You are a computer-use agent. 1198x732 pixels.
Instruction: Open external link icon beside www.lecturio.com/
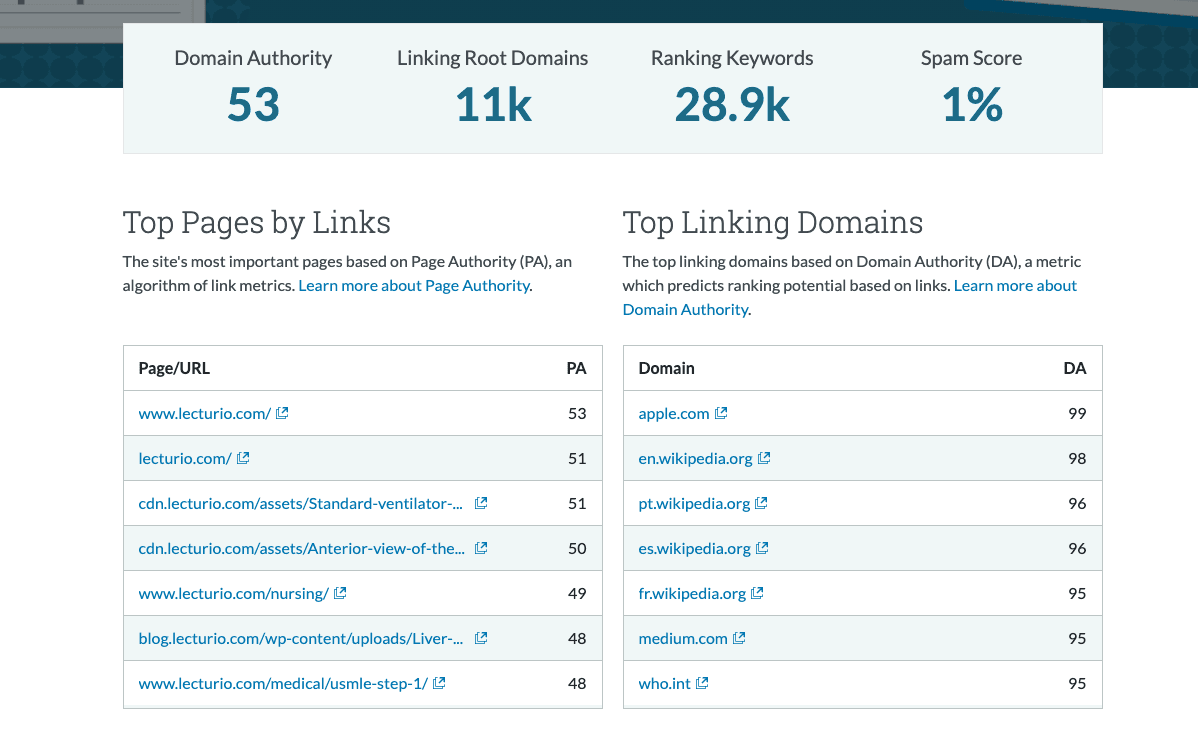(282, 413)
